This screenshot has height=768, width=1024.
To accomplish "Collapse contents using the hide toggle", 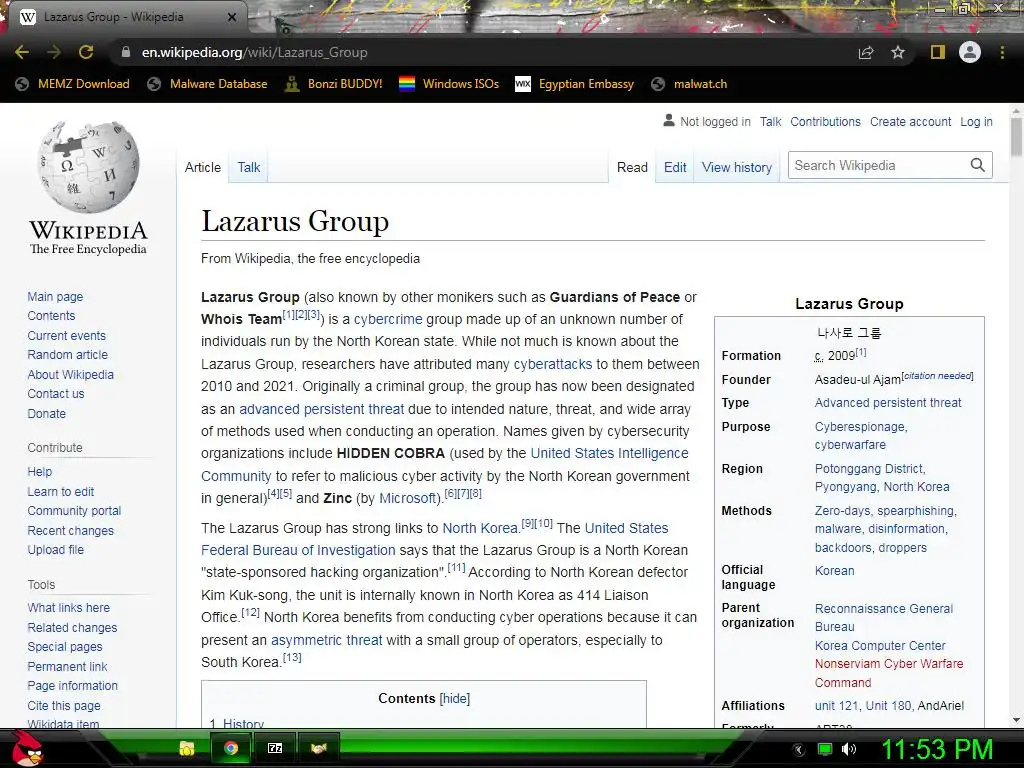I will tap(455, 699).
